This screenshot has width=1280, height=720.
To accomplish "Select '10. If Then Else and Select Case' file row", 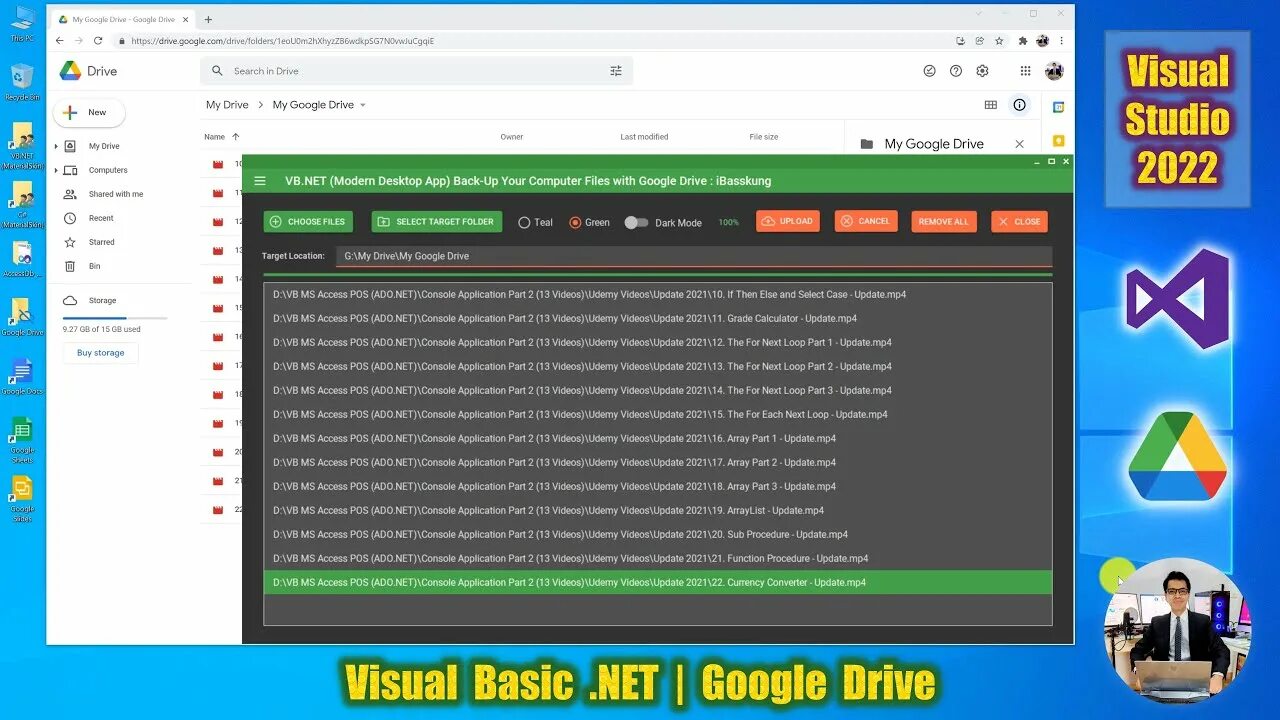I will [658, 295].
